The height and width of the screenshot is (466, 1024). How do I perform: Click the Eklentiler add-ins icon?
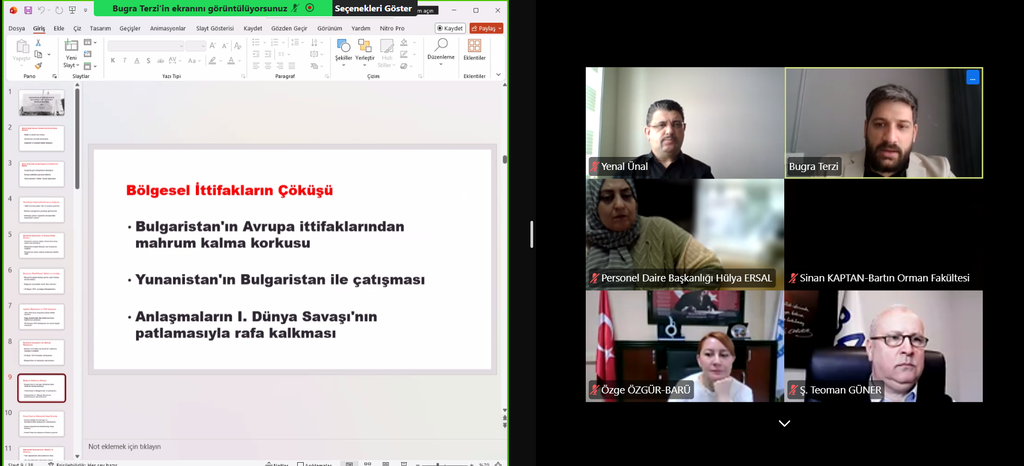[474, 50]
